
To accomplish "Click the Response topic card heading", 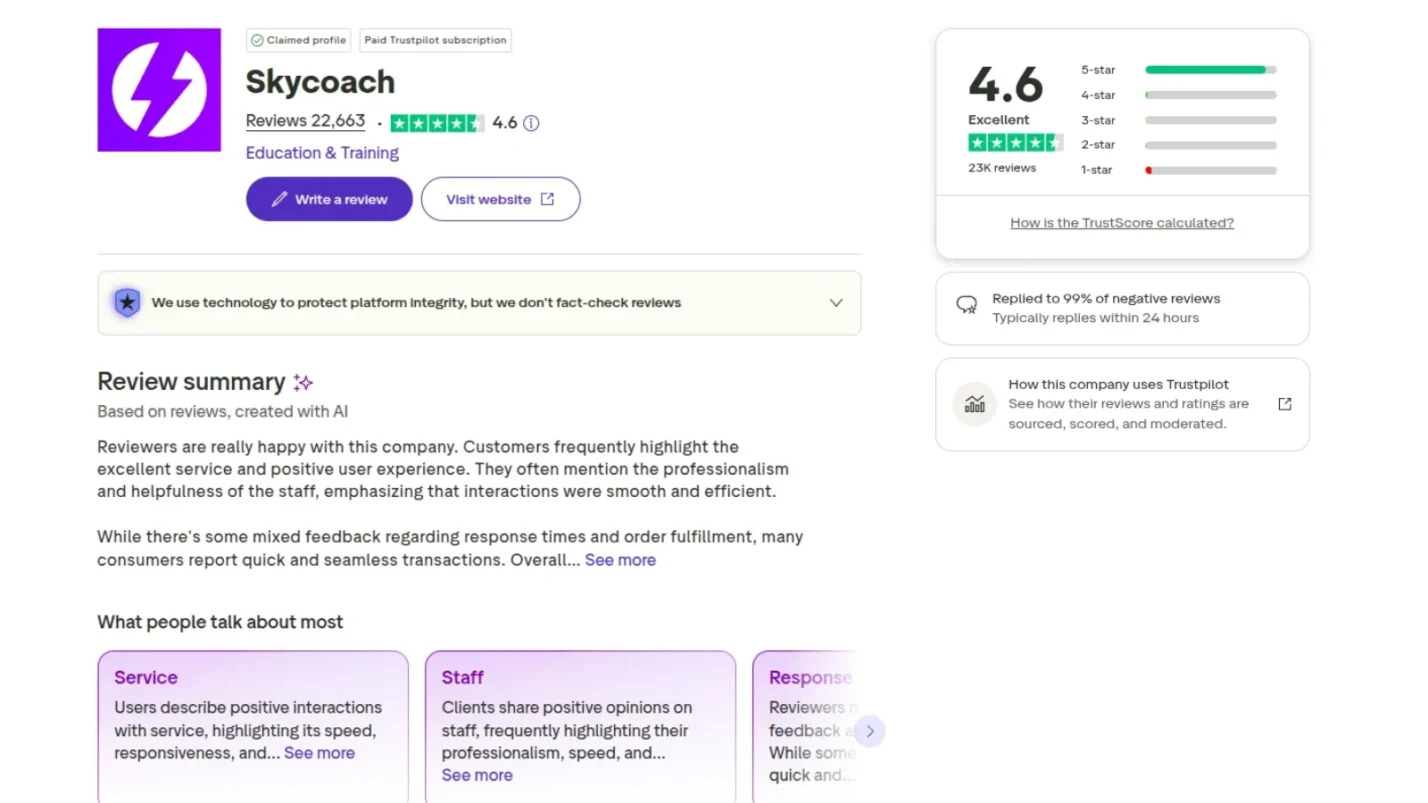I will [x=810, y=677].
